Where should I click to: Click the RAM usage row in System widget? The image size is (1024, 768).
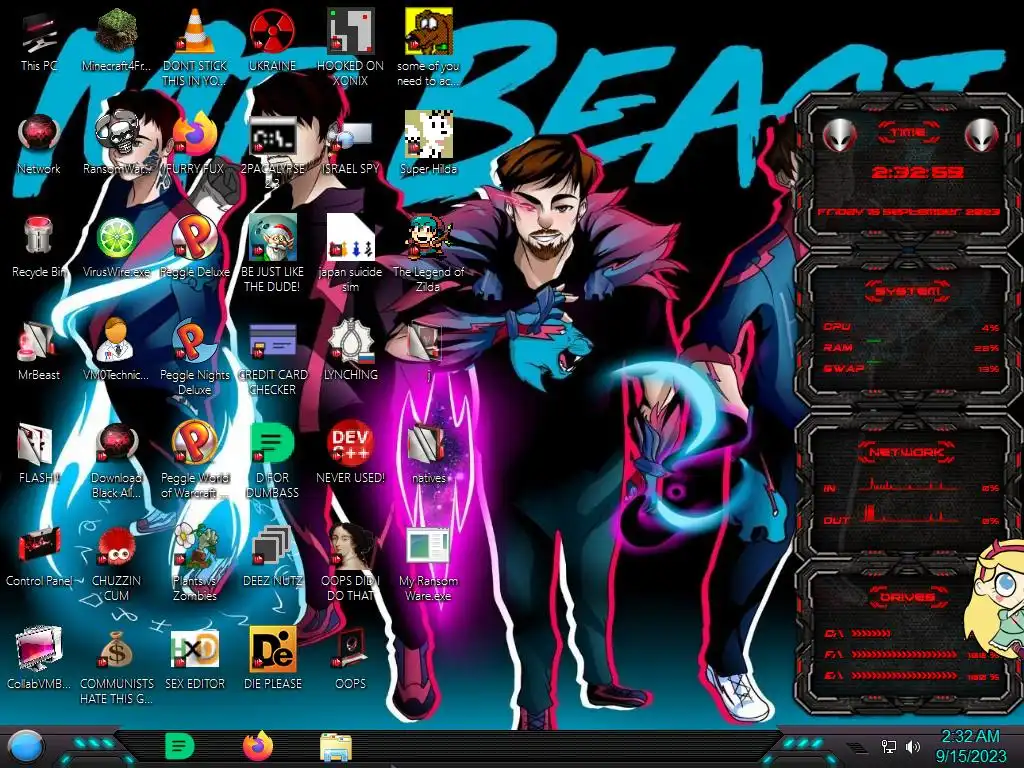(911, 347)
